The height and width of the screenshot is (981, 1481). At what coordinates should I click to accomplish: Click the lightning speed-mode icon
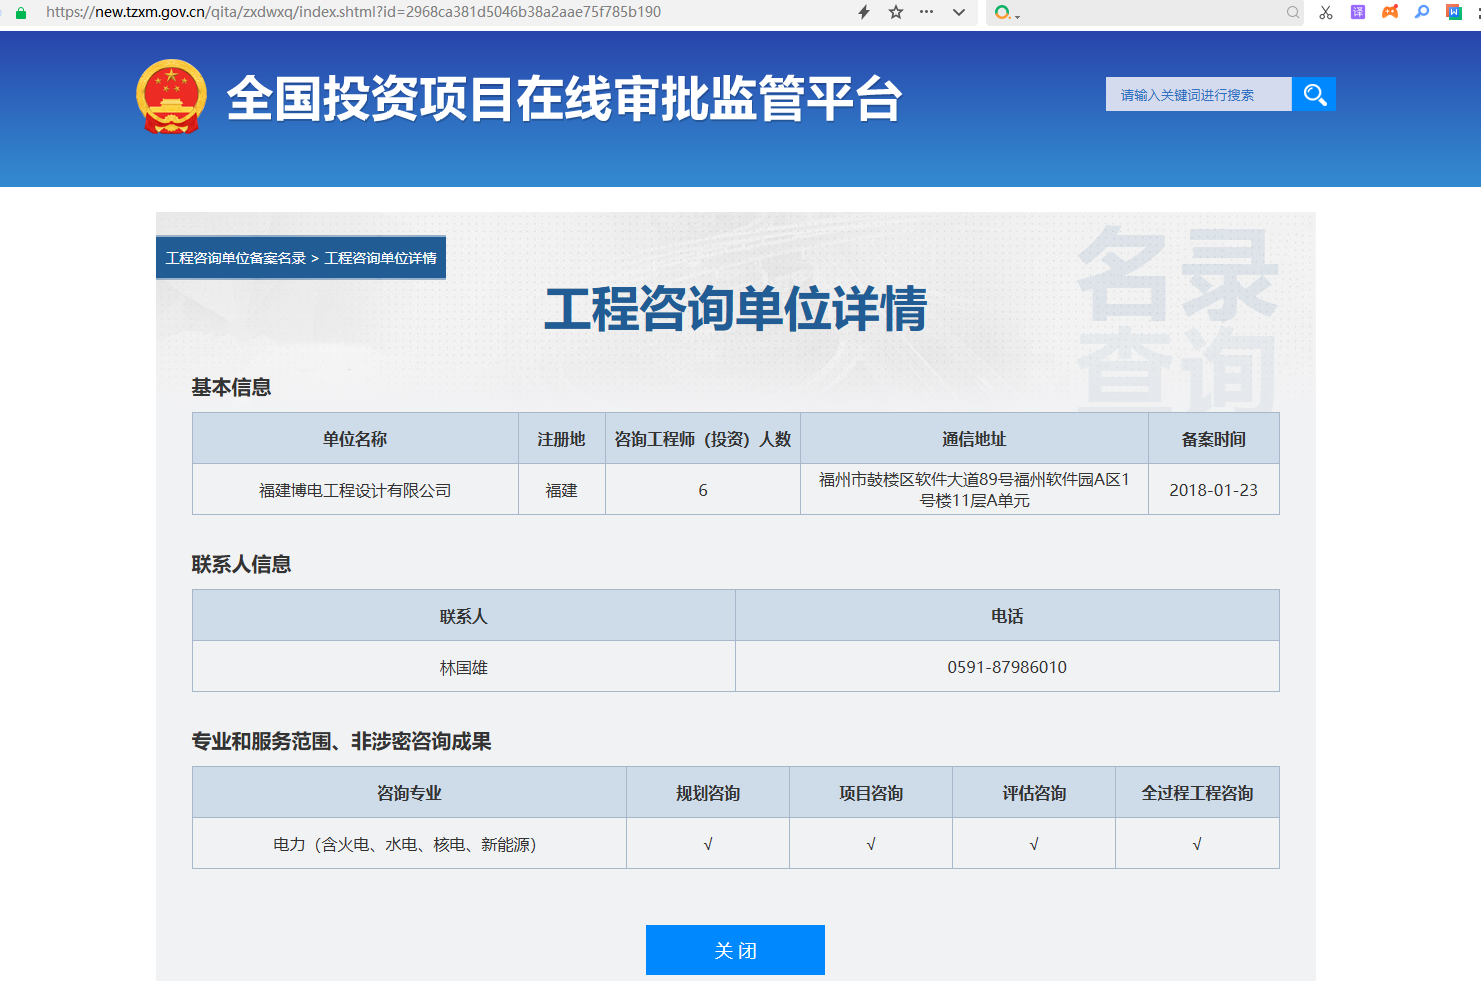864,12
